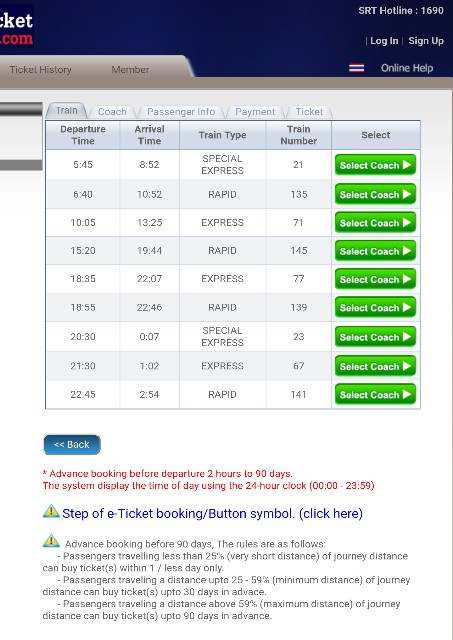The image size is (453, 640).
Task: Select Coach for train number 135
Action: (375, 194)
